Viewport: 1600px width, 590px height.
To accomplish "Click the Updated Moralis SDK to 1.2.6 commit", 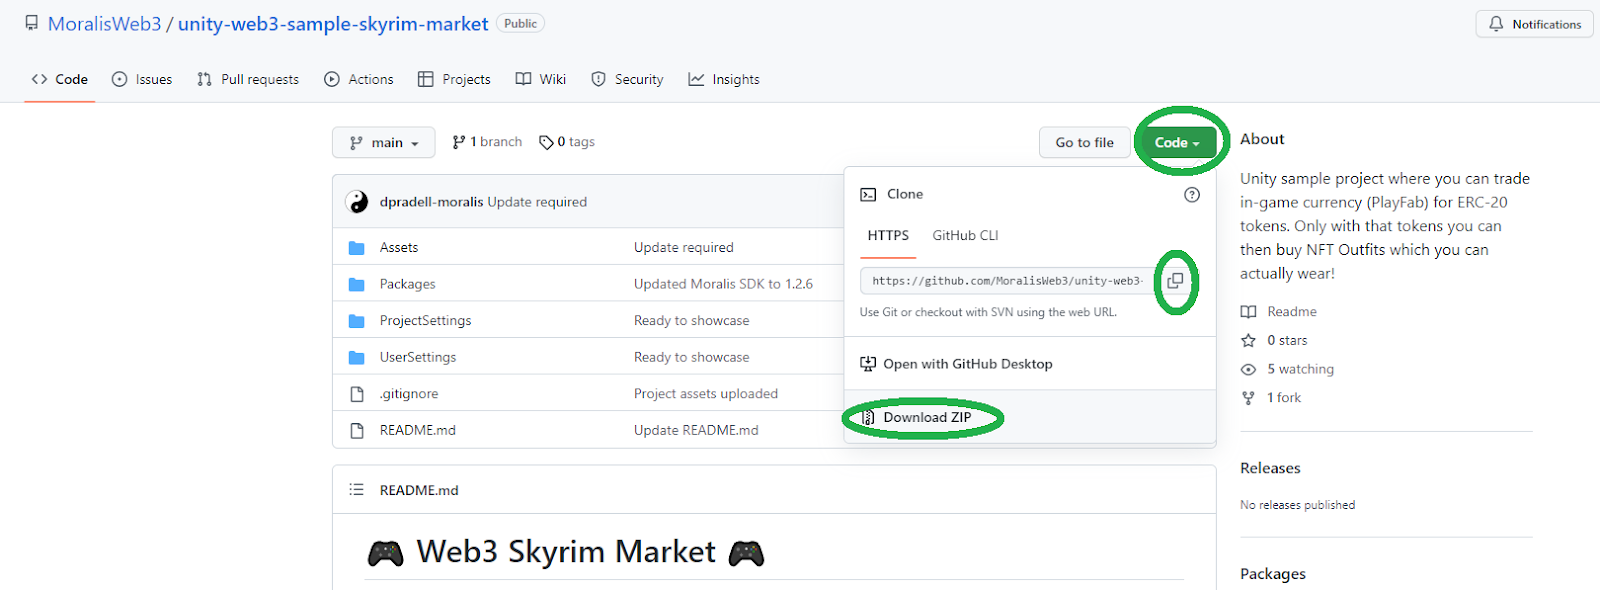I will pos(723,284).
